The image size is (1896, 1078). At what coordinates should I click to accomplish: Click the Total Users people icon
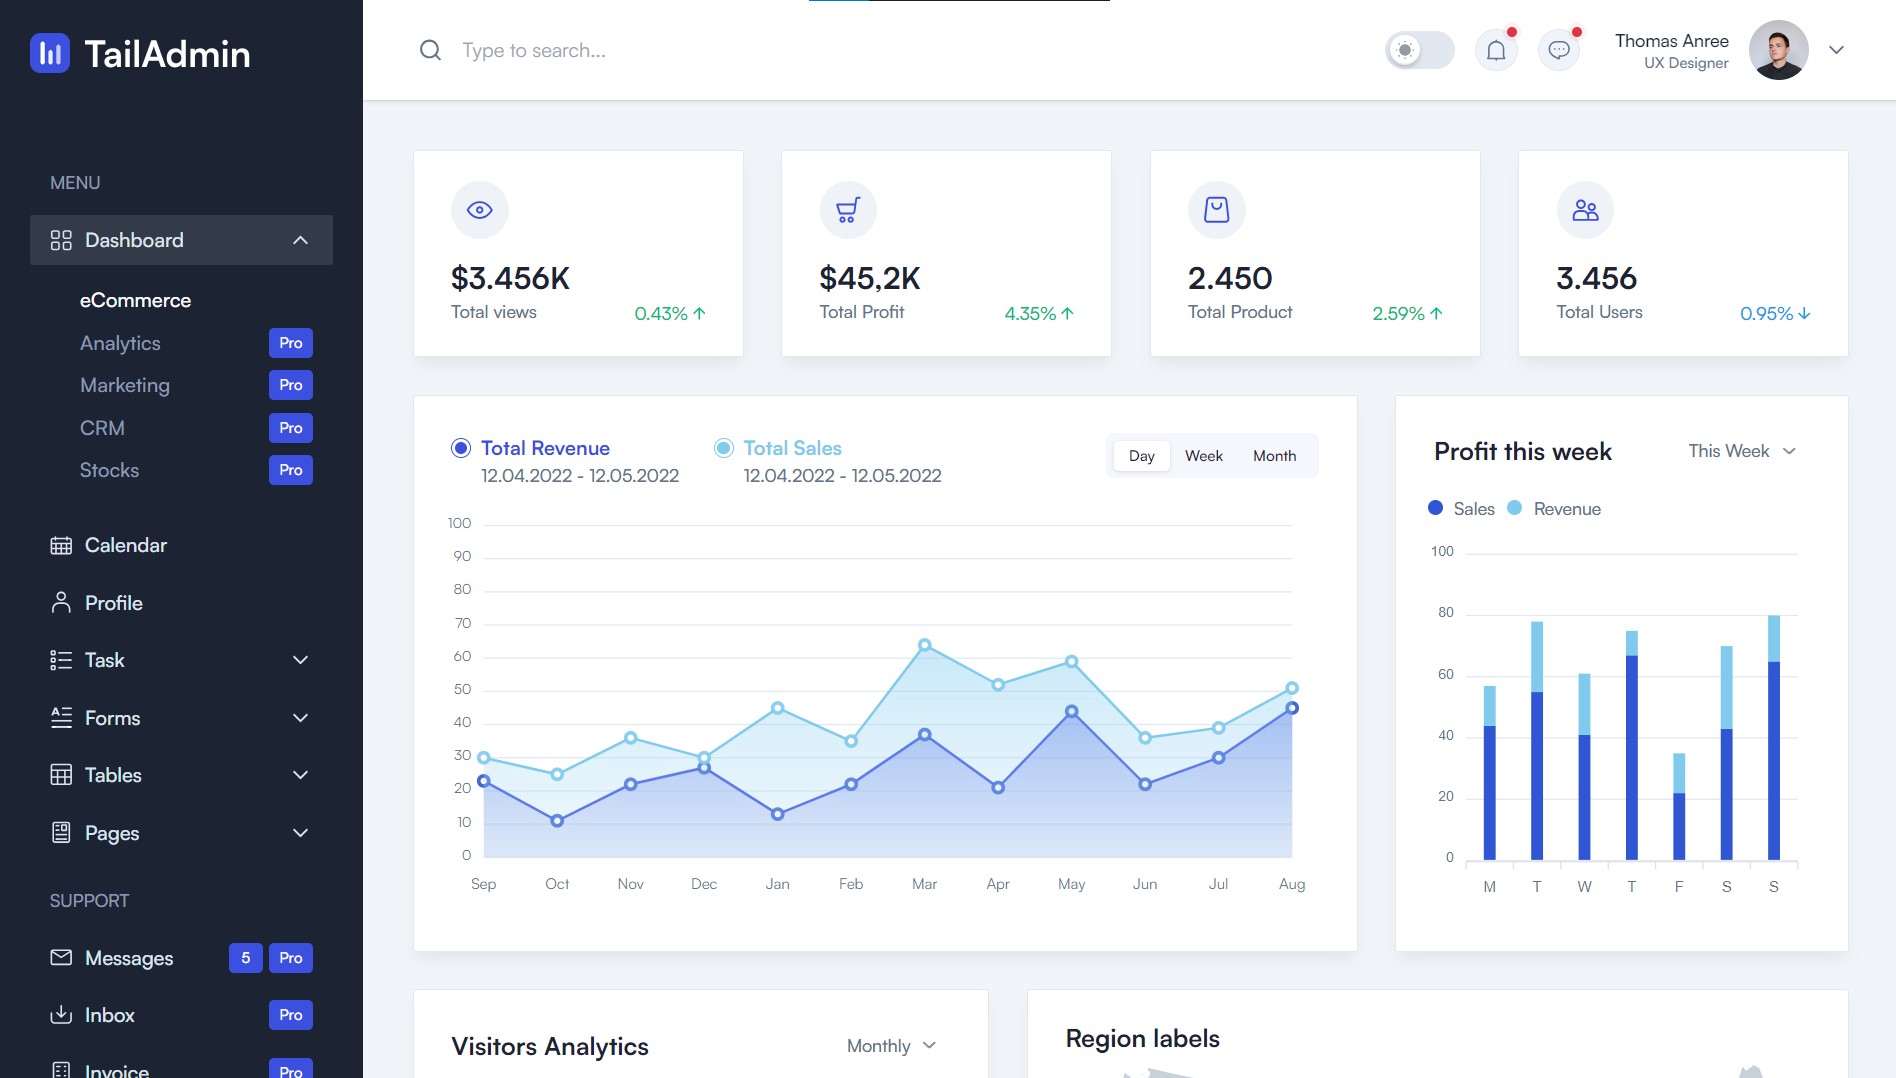(1585, 210)
